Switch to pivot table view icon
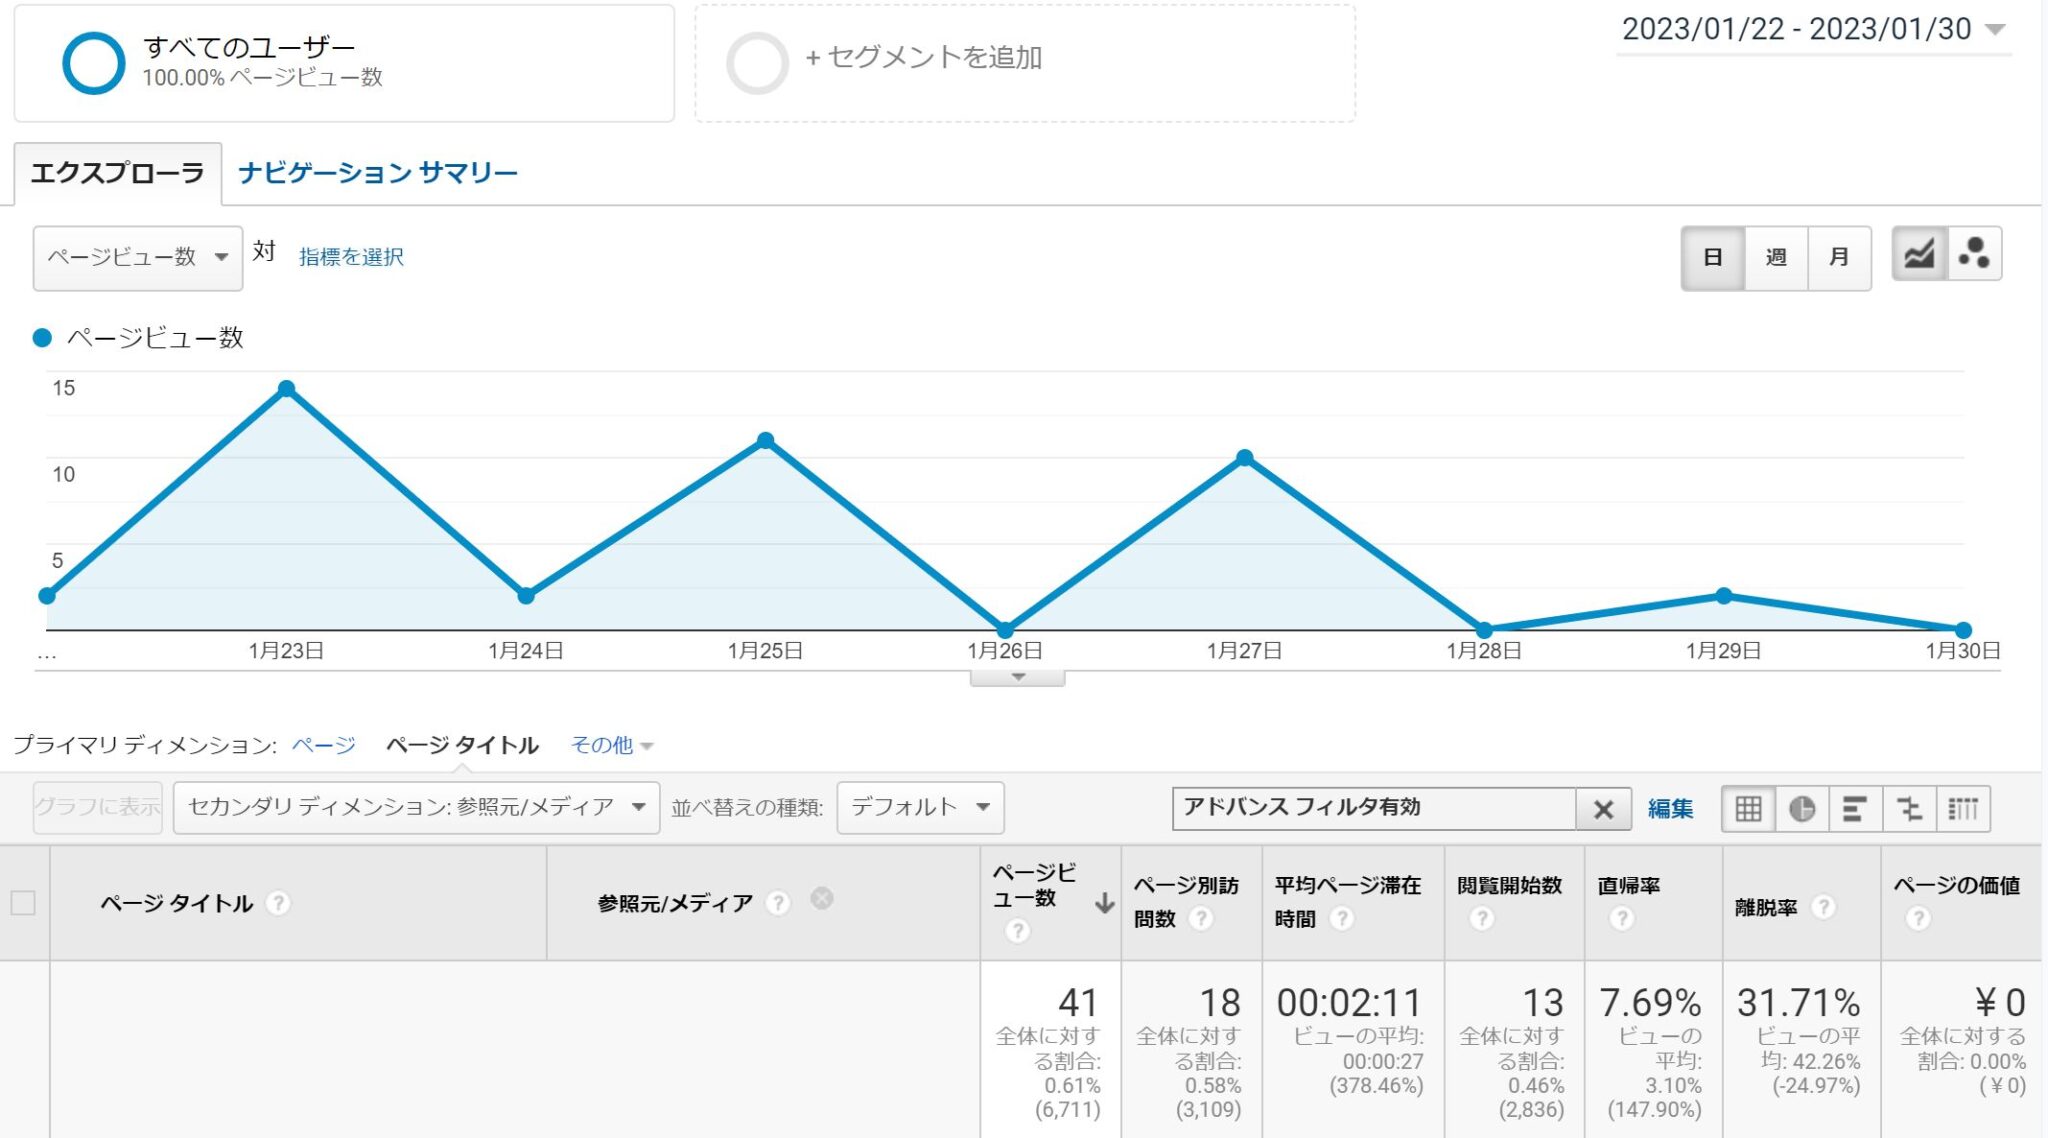This screenshot has height=1138, width=2048. [1963, 808]
